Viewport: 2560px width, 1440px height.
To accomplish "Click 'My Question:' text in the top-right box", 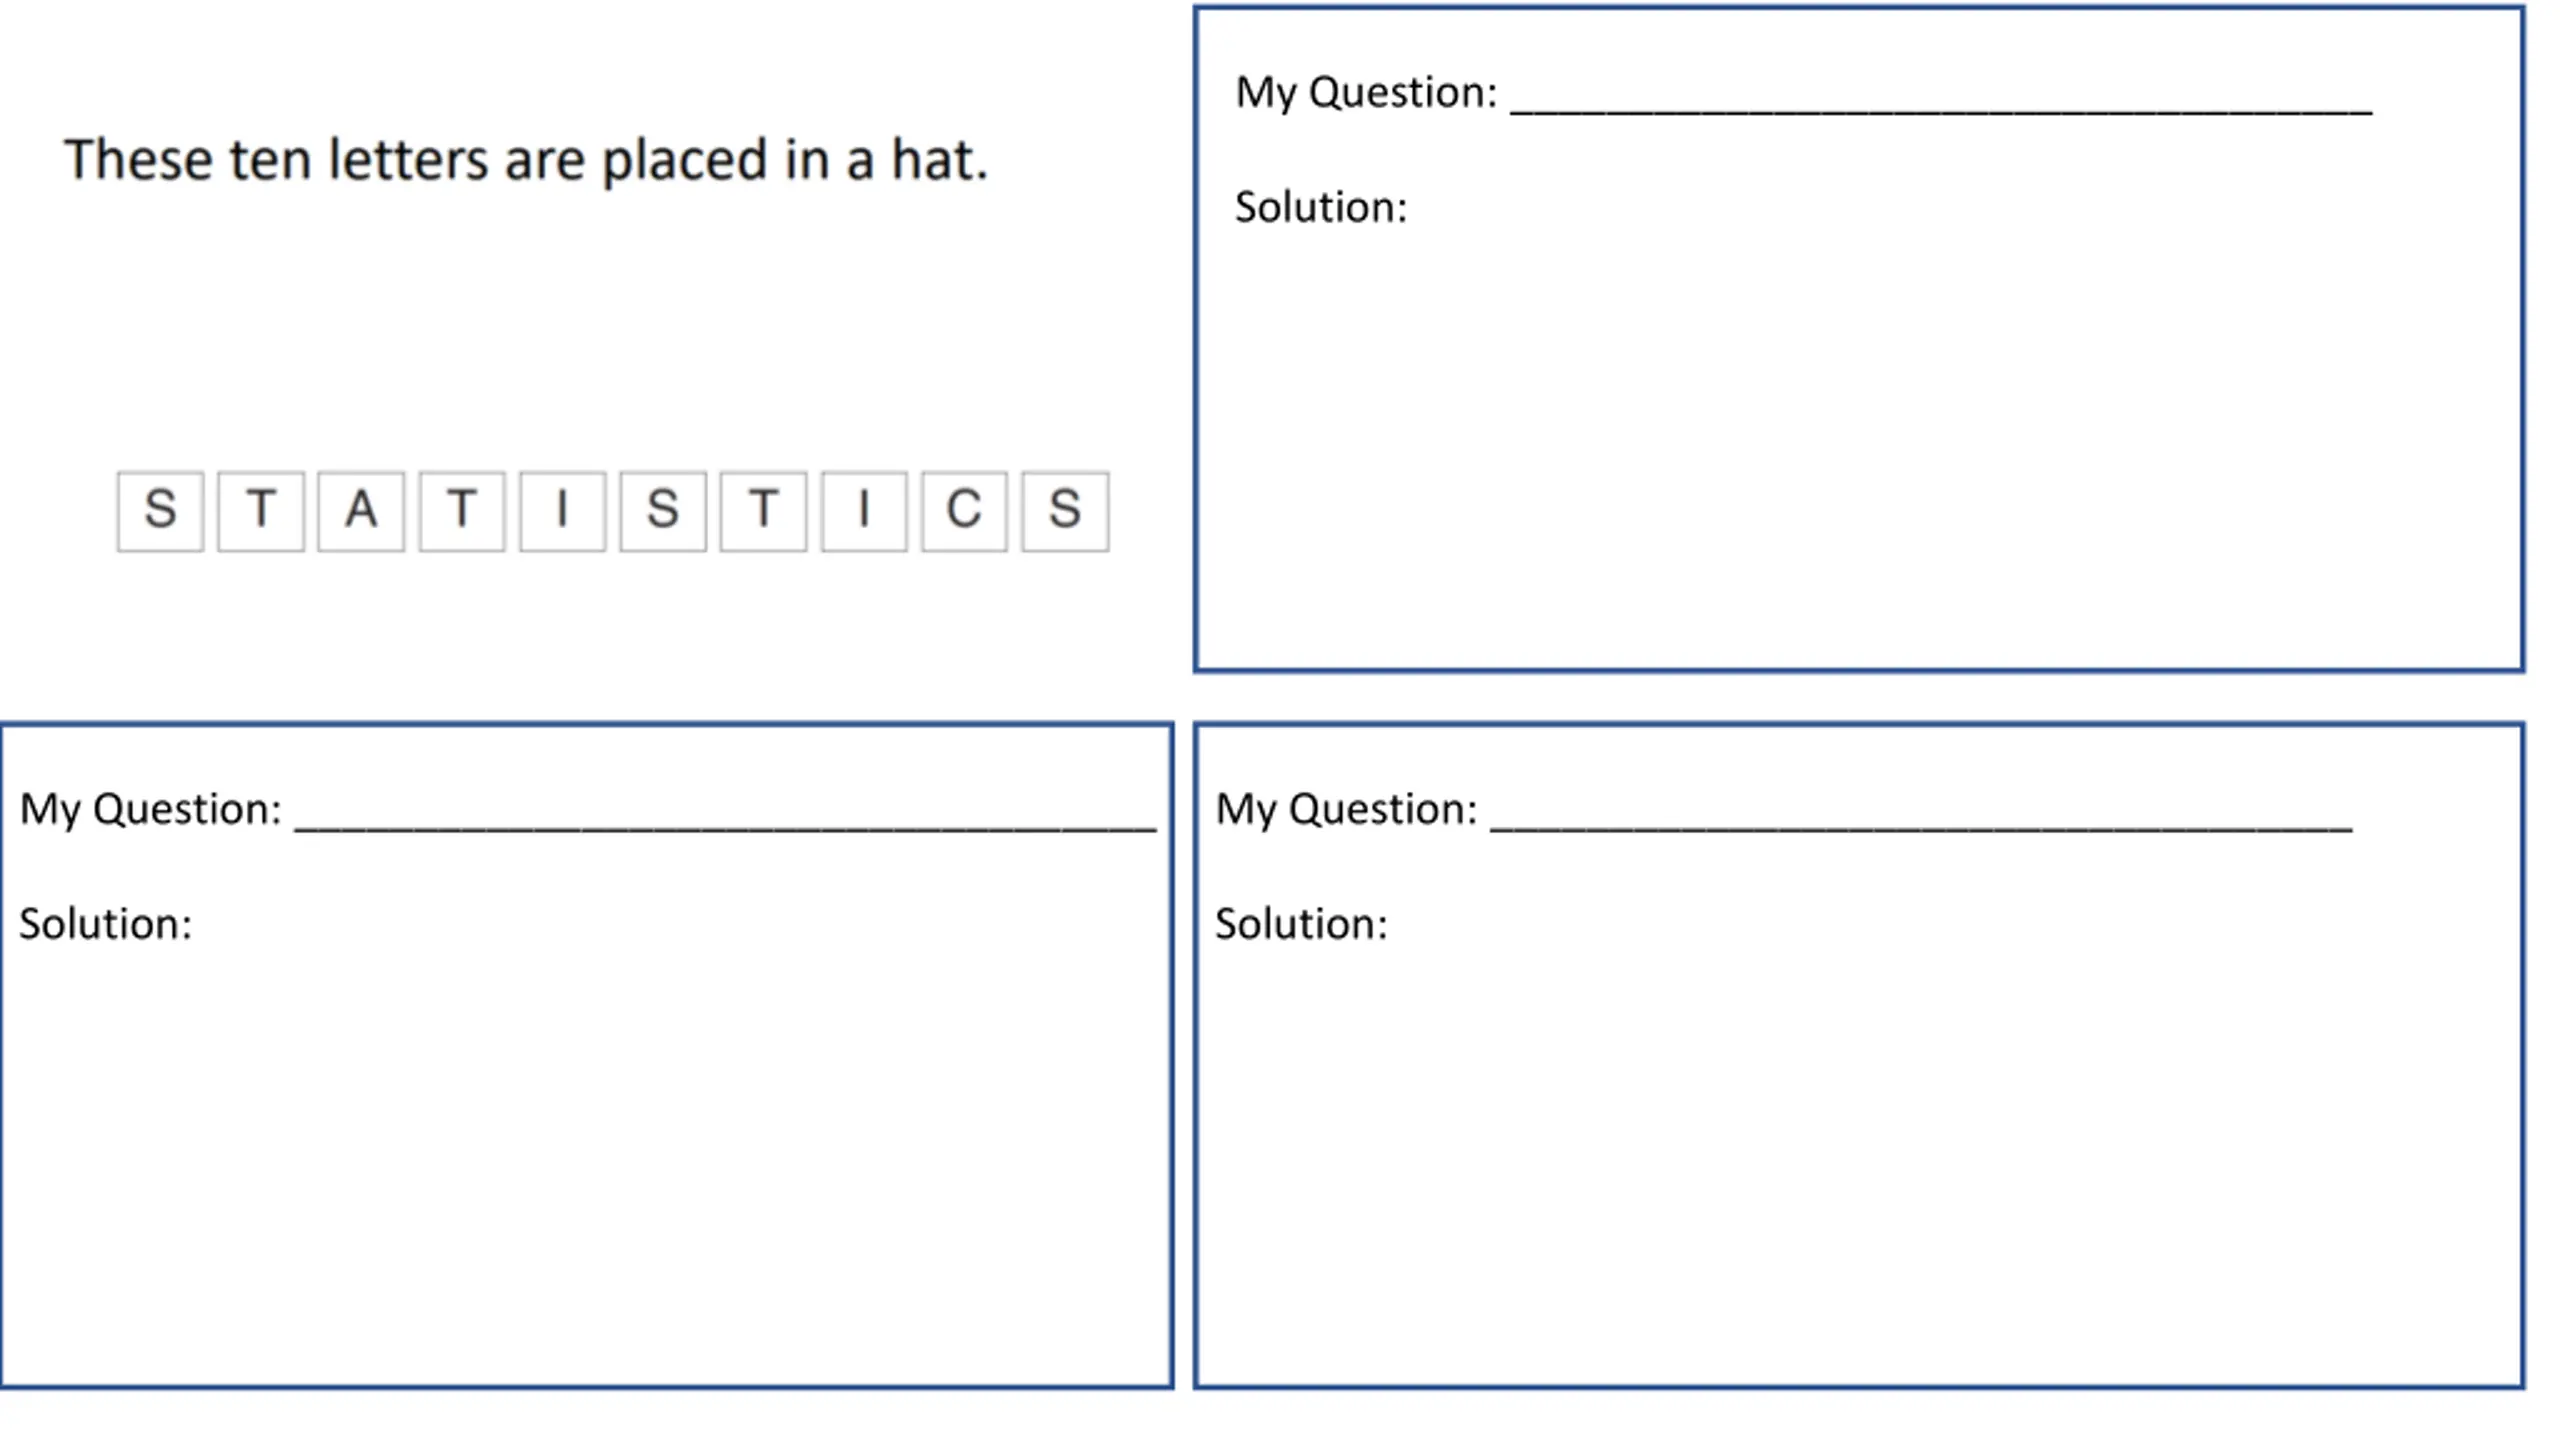I will 1366,93.
